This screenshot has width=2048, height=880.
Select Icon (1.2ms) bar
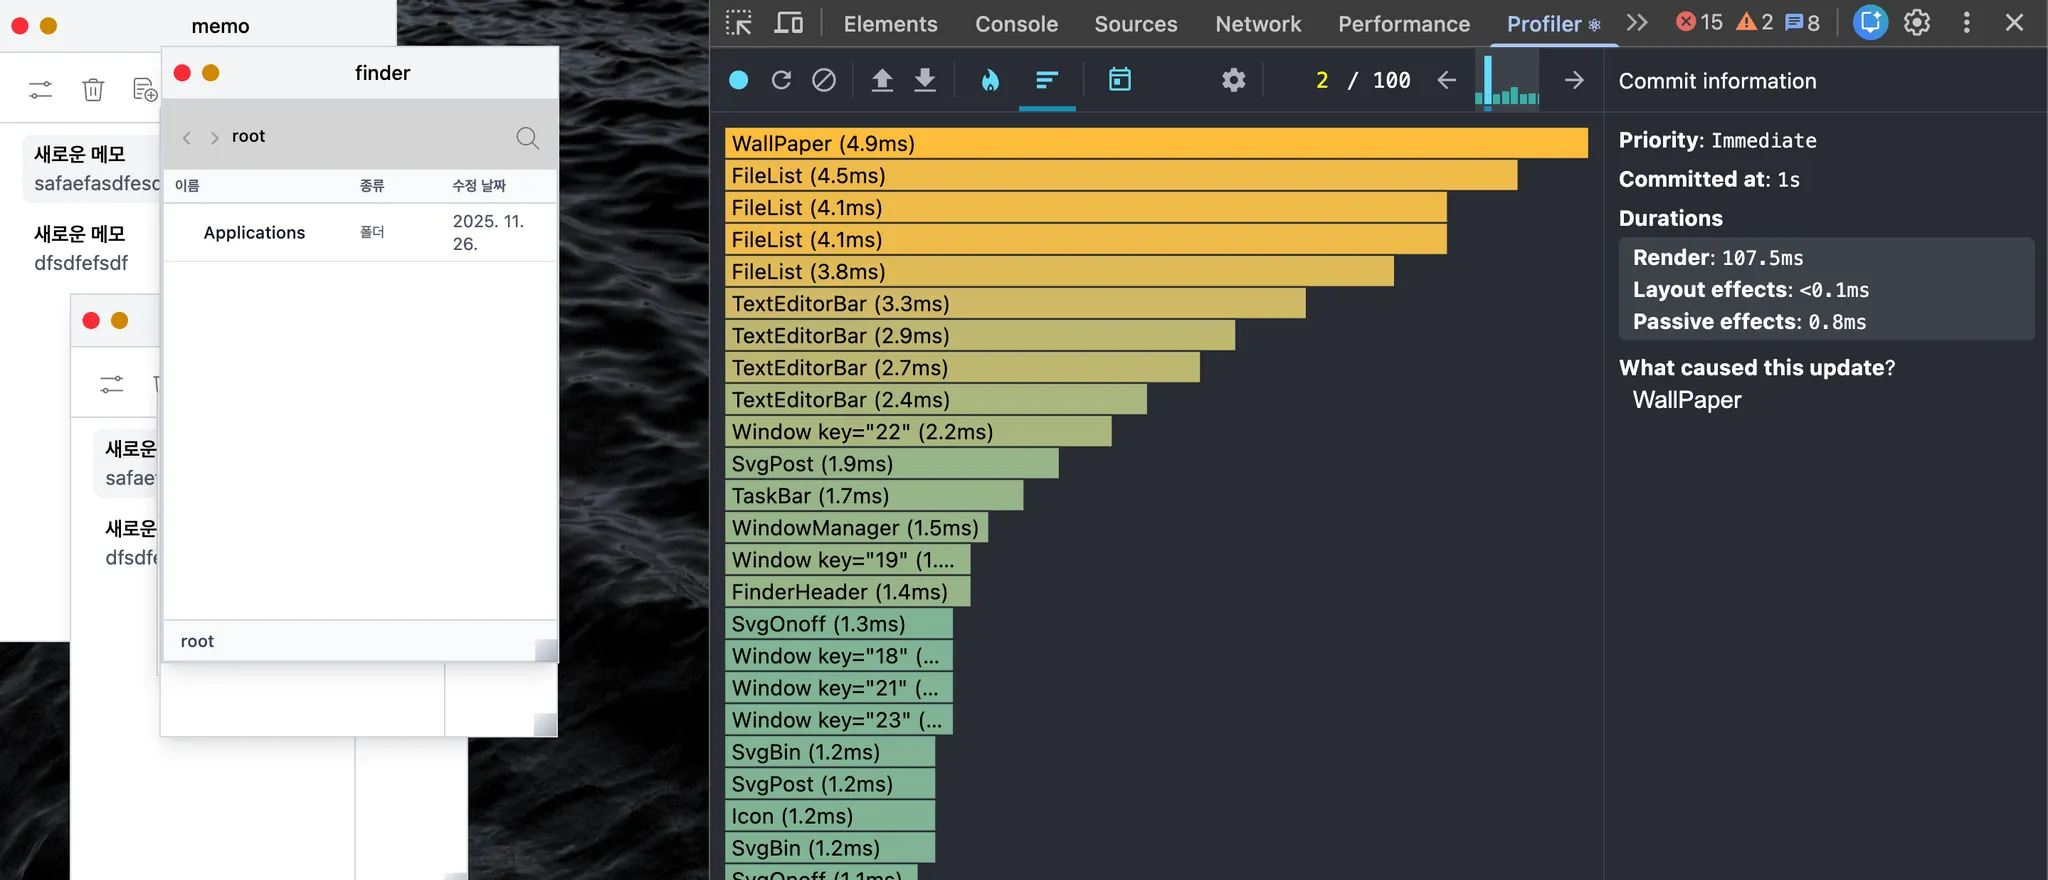[x=830, y=815]
